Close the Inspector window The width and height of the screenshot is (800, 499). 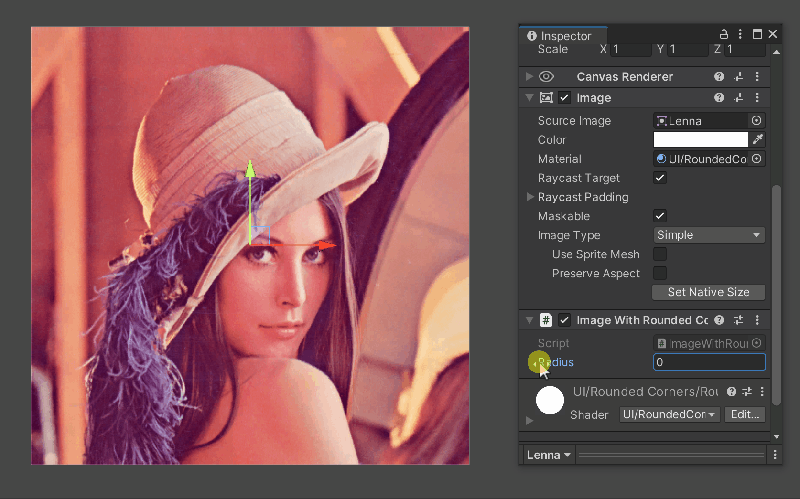[x=773, y=34]
